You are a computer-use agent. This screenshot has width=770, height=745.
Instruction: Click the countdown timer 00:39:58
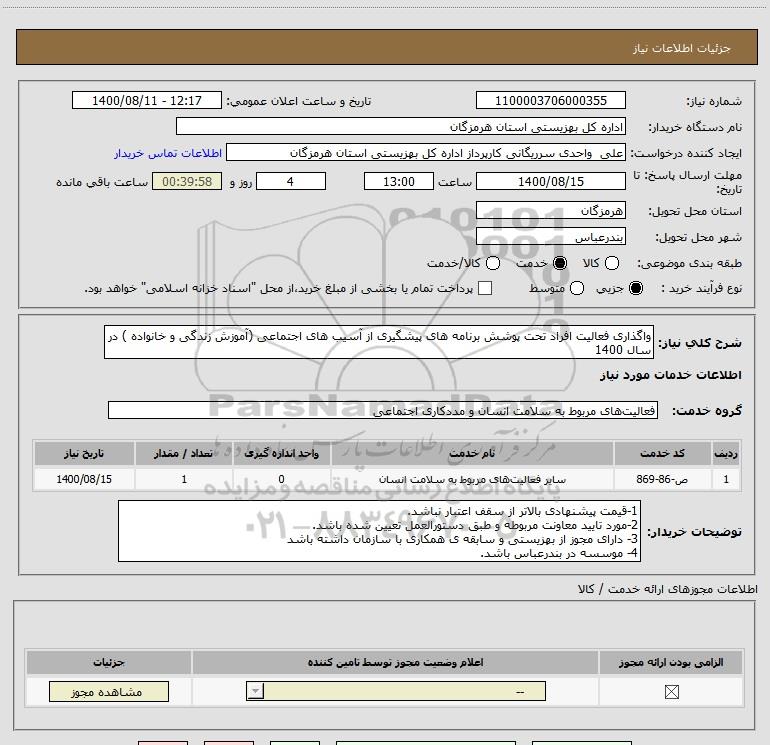point(187,181)
